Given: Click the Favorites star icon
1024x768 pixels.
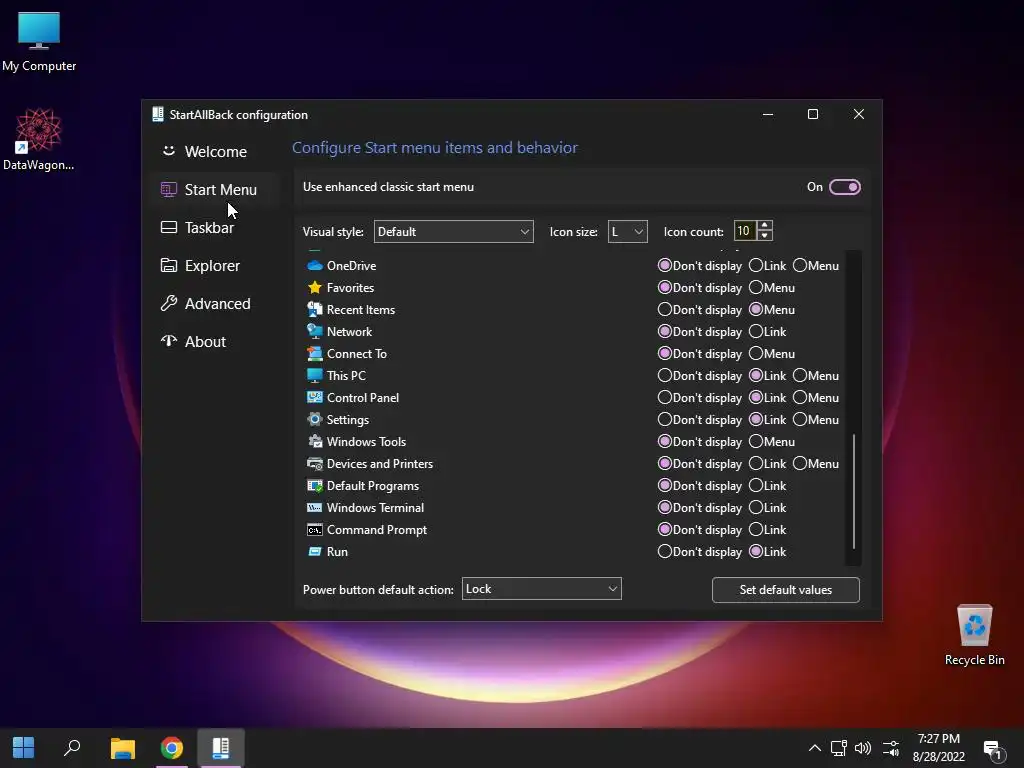Looking at the screenshot, I should coord(315,287).
